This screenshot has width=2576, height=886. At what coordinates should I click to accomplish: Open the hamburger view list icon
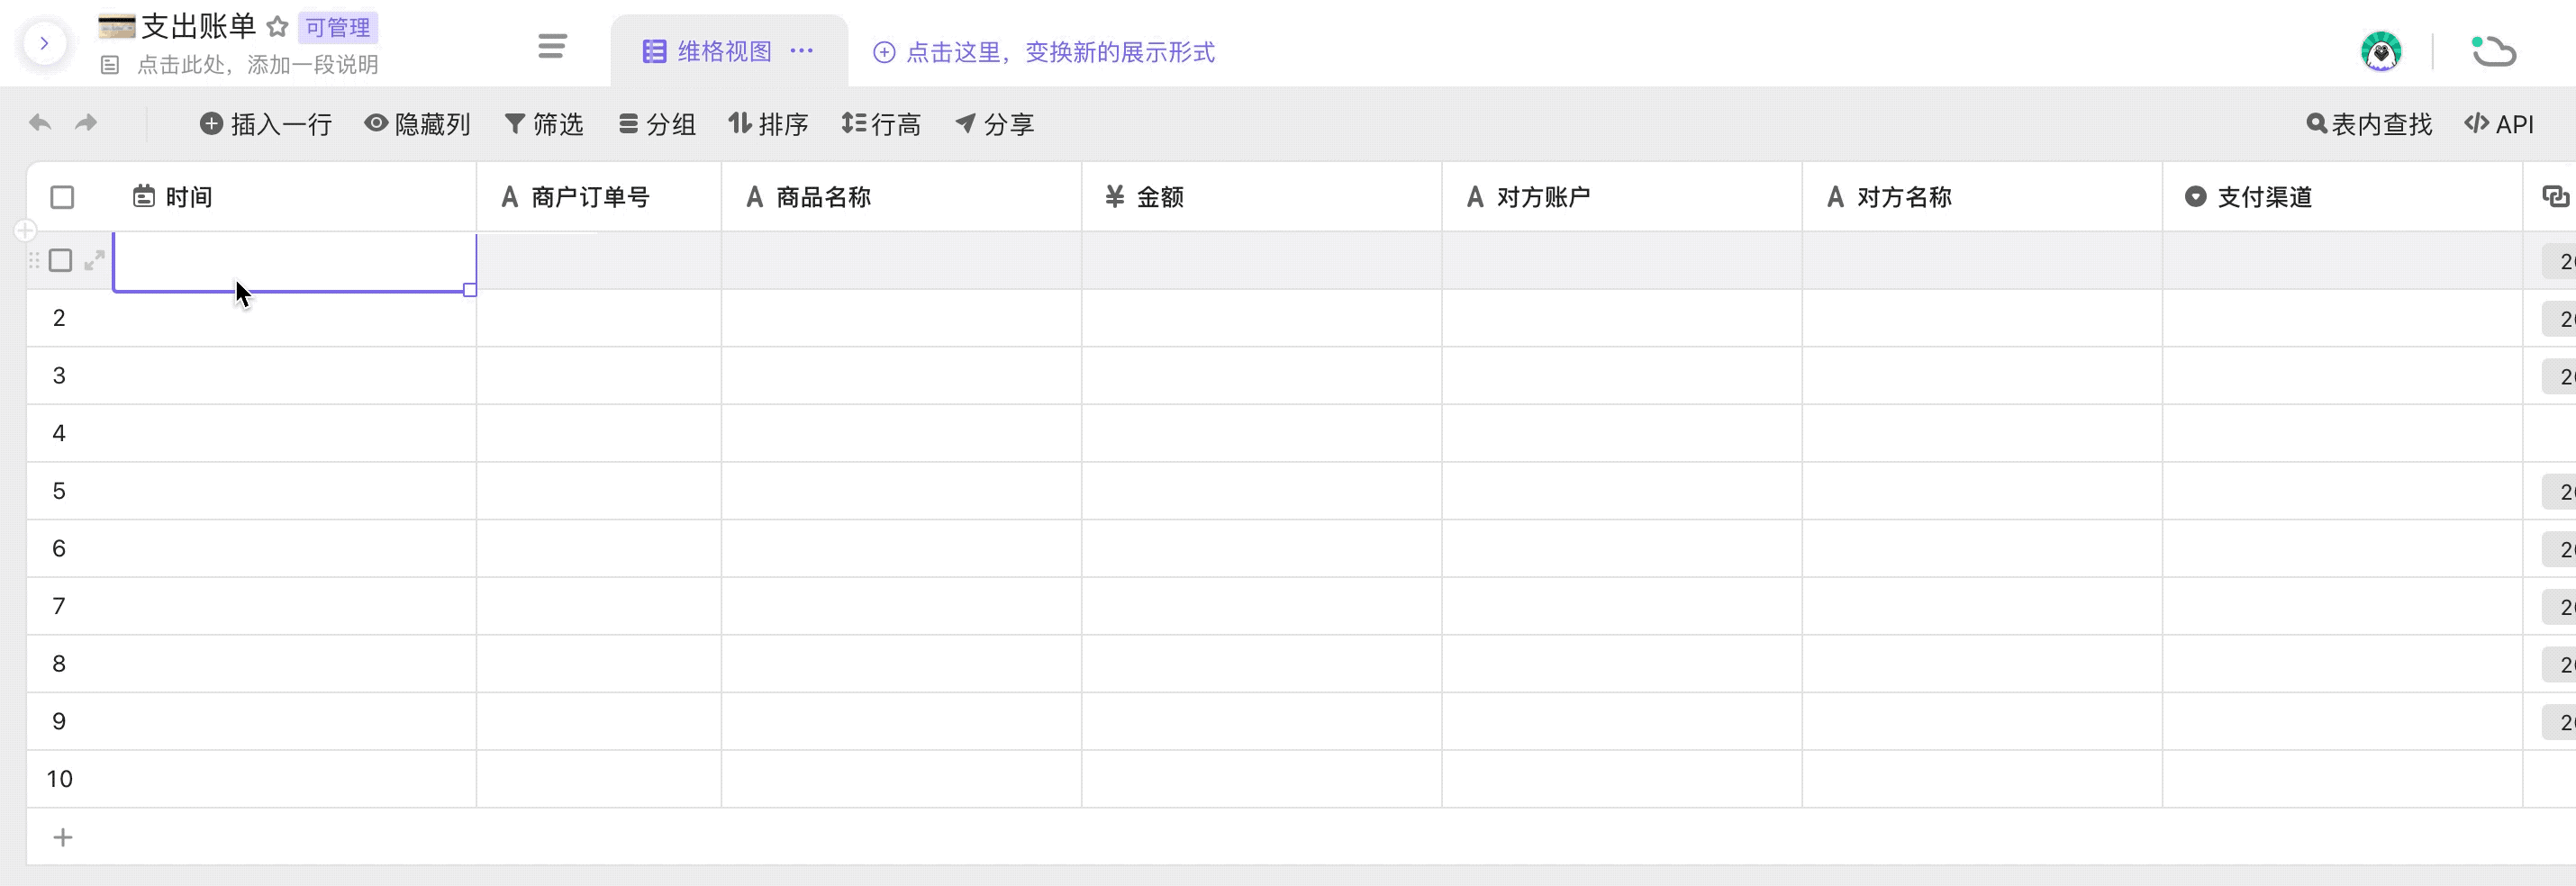pos(552,46)
